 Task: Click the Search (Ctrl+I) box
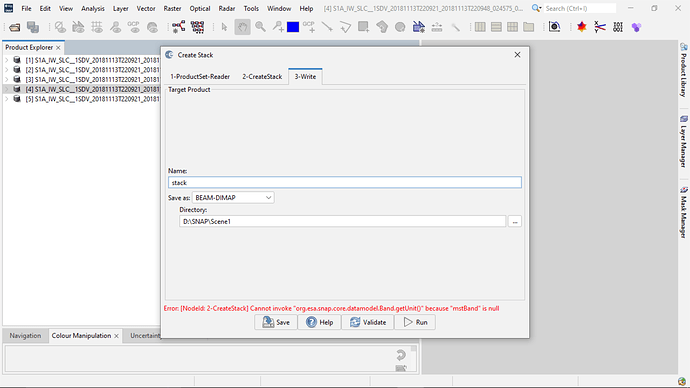pyautogui.click(x=580, y=8)
